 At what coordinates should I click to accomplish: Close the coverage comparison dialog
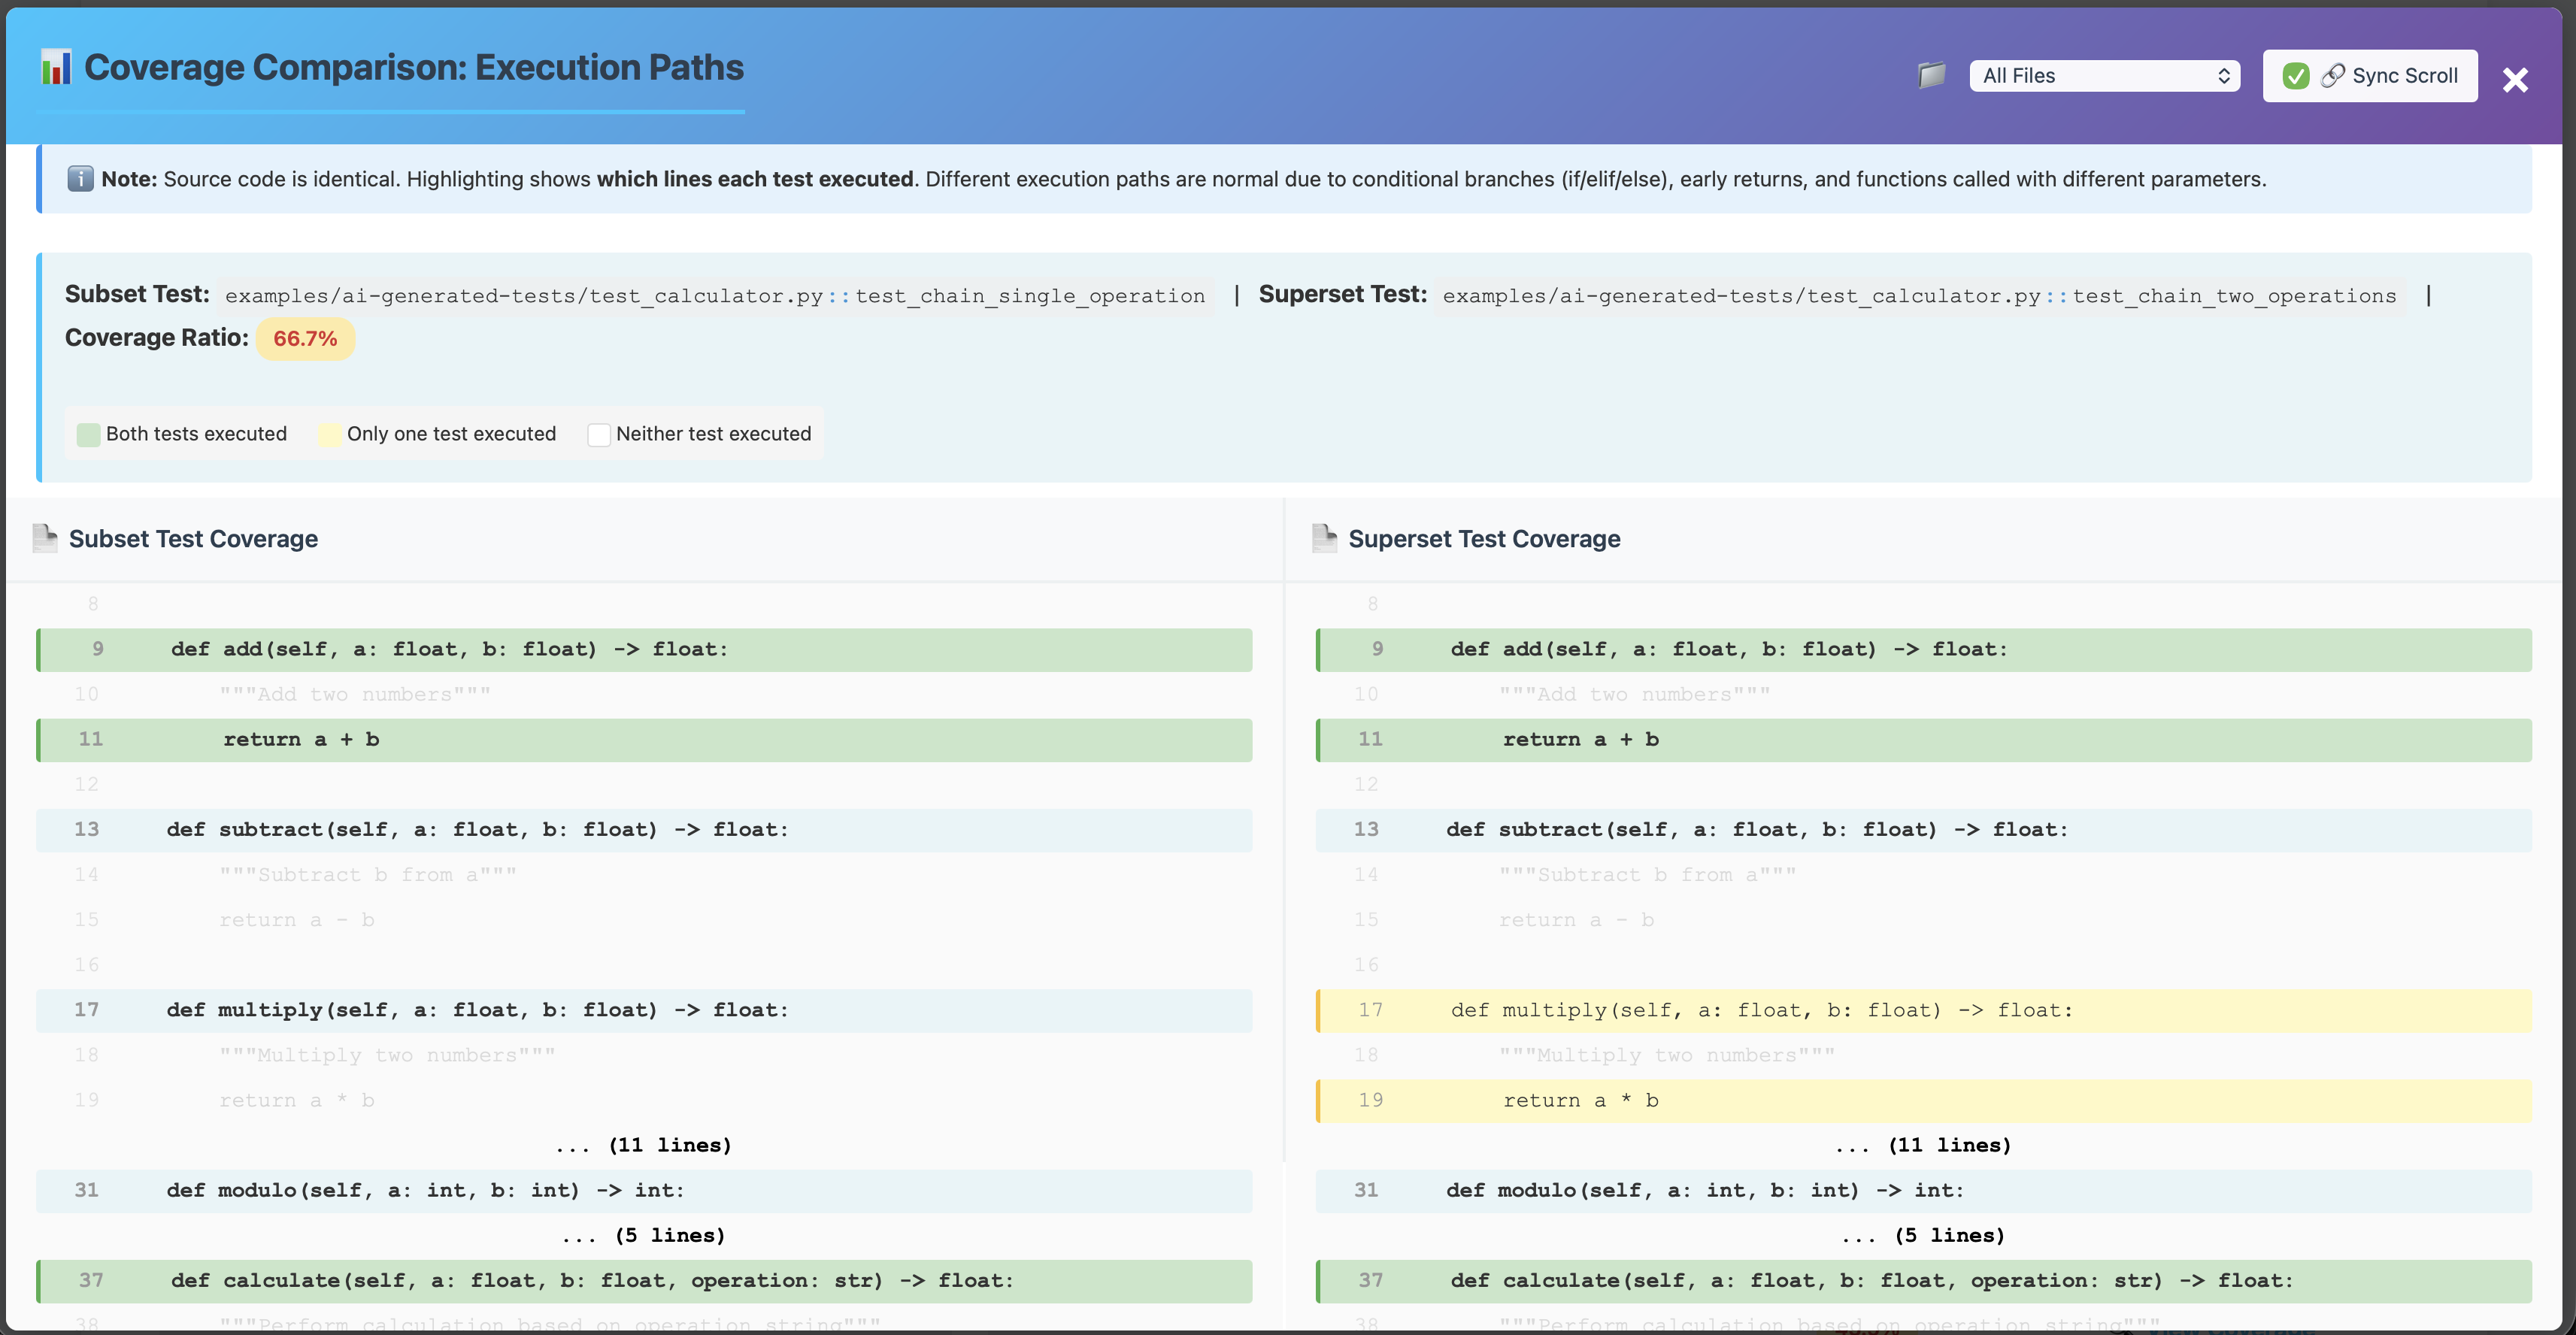(x=2514, y=80)
